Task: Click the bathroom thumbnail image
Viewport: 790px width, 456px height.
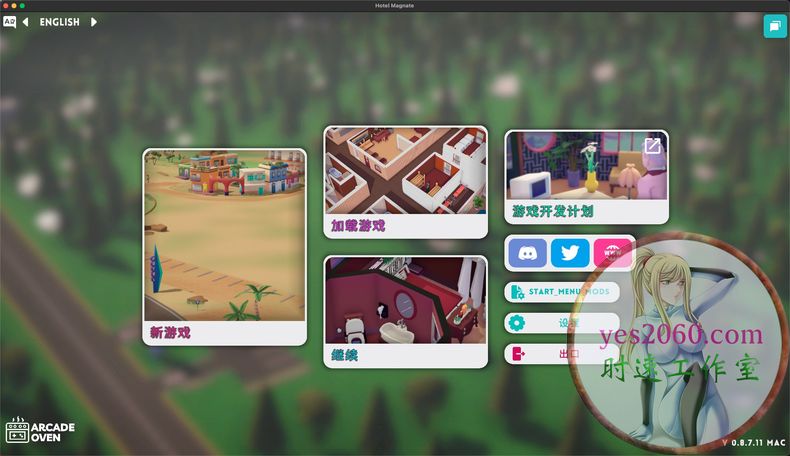Action: (405, 300)
